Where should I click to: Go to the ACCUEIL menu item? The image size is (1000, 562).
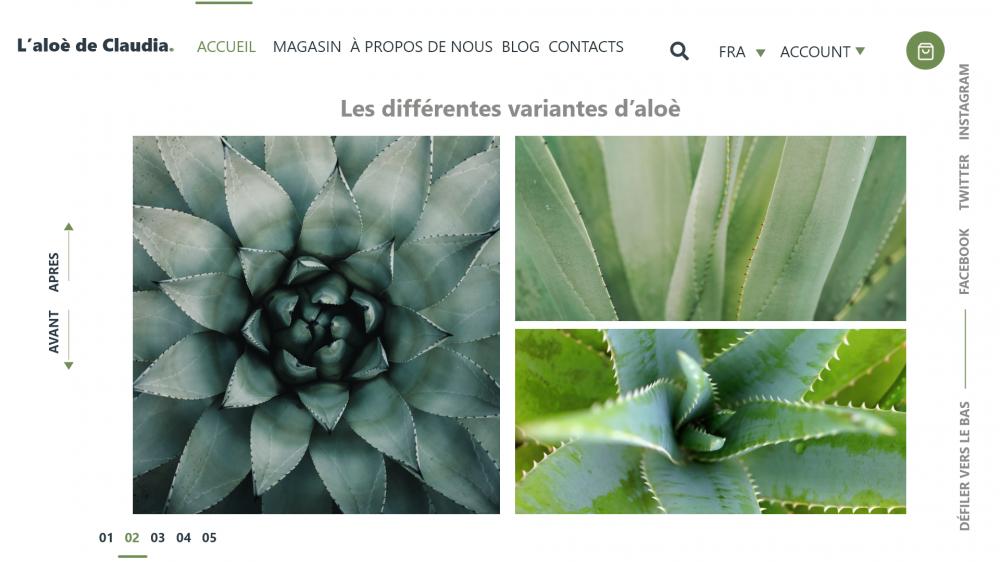coord(226,47)
